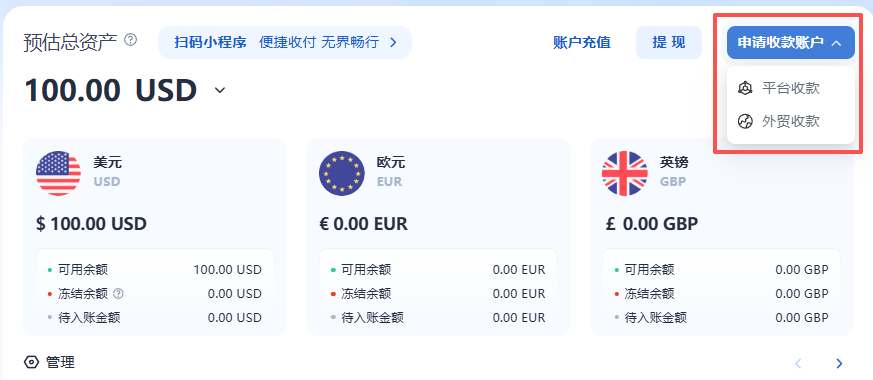Viewport: 873px width, 380px height.
Task: Go to previous currency cards page
Action: tap(798, 364)
